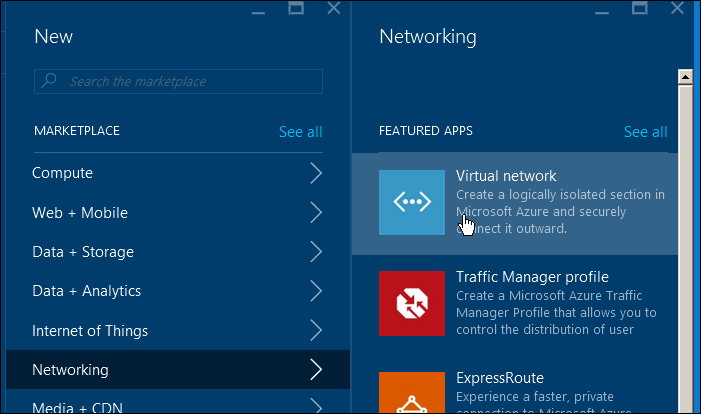
Task: Click the Traffic Manager profile description text
Action: pyautogui.click(x=556, y=313)
